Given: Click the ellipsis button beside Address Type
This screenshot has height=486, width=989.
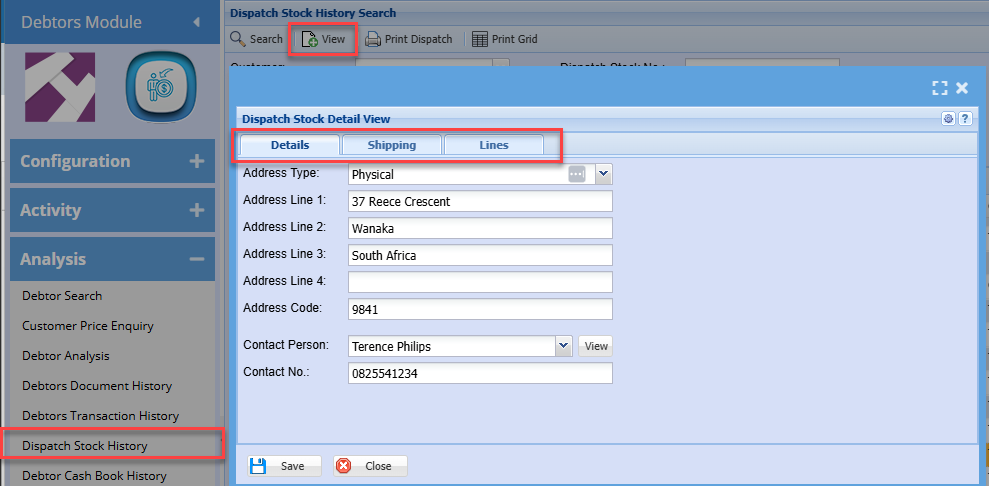Looking at the screenshot, I should [577, 174].
